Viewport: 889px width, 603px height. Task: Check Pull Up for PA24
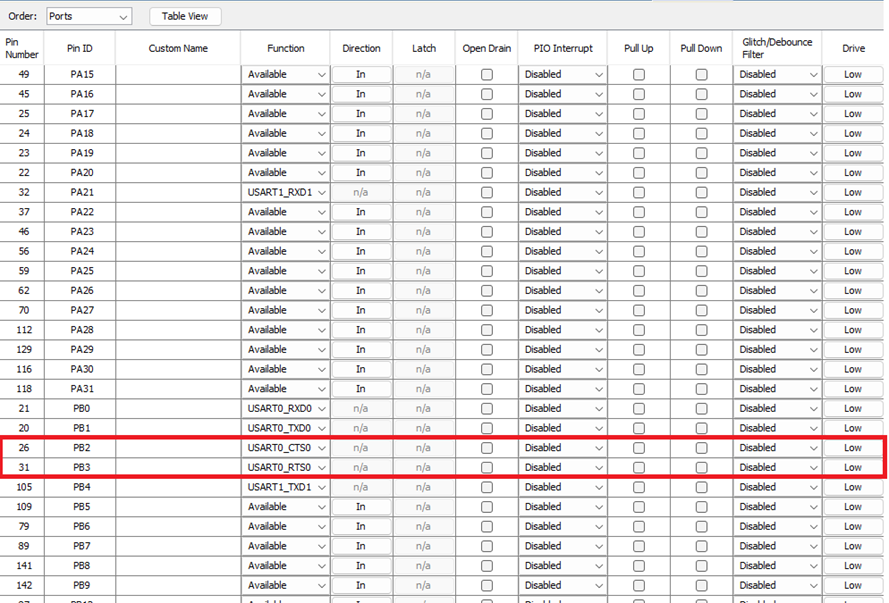click(638, 252)
